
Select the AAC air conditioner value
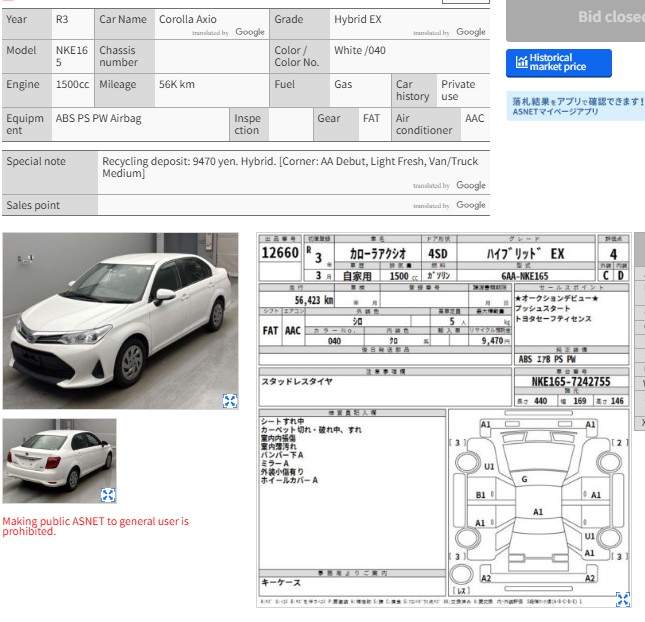[x=474, y=118]
